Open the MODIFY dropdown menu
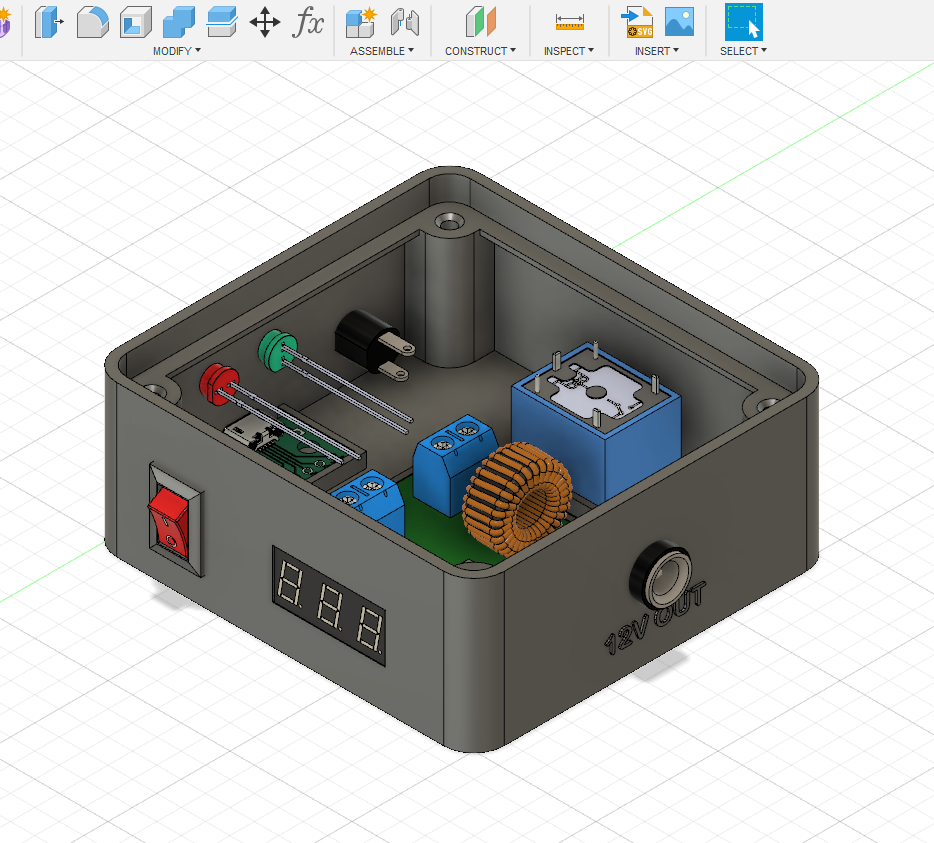The image size is (934, 843). click(x=177, y=51)
